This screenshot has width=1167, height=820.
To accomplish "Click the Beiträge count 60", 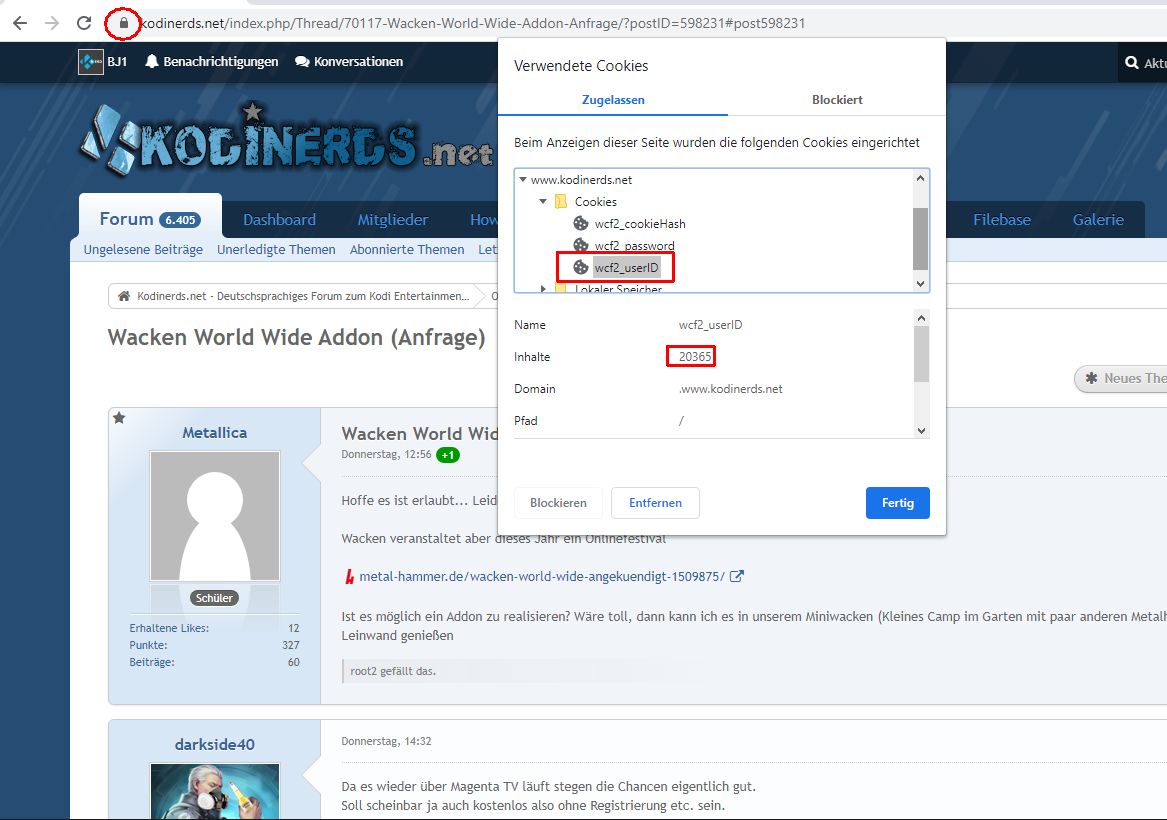I will click(294, 662).
